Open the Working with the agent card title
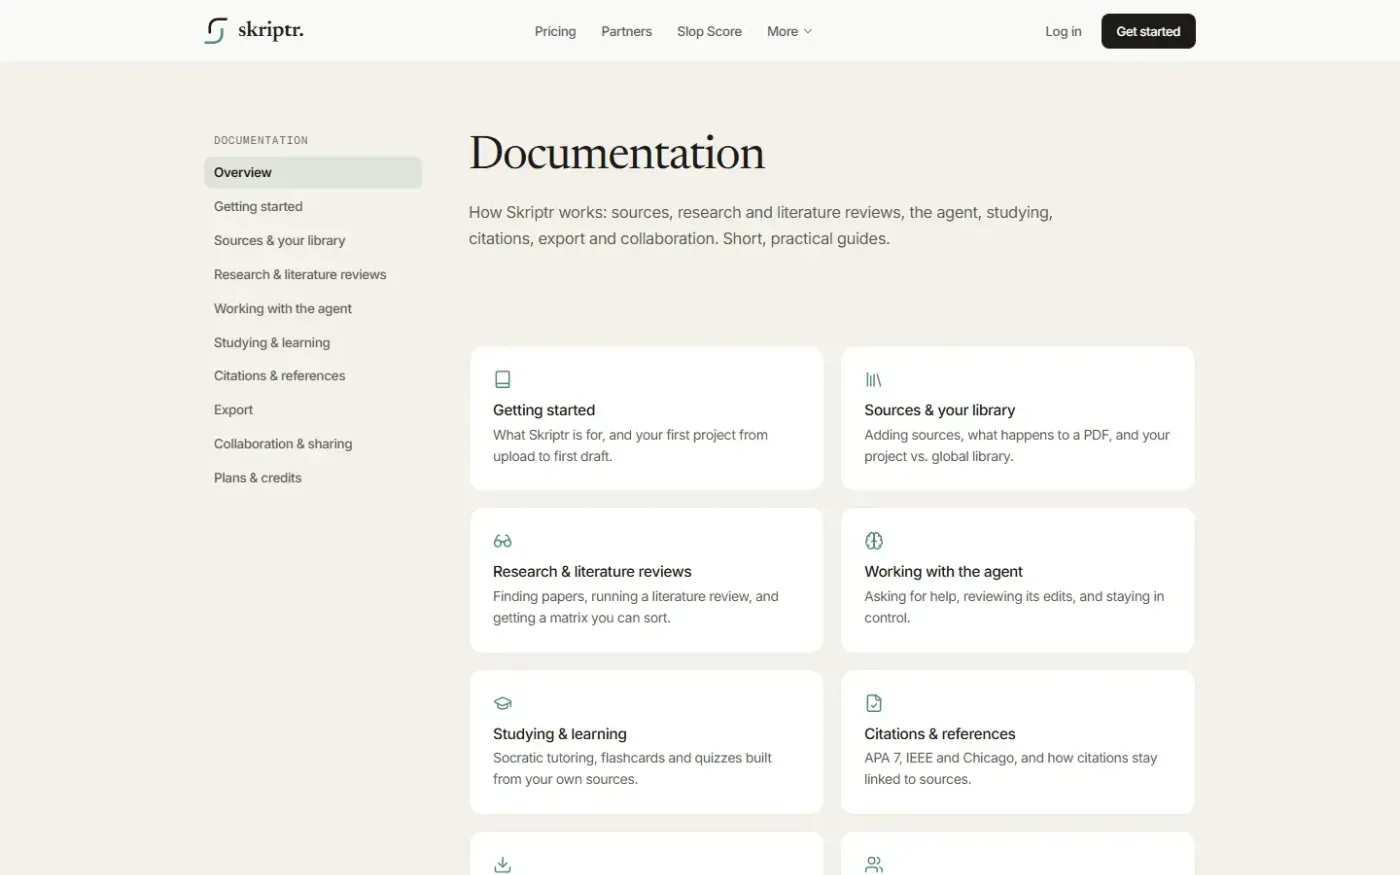This screenshot has height=875, width=1400. coord(943,571)
